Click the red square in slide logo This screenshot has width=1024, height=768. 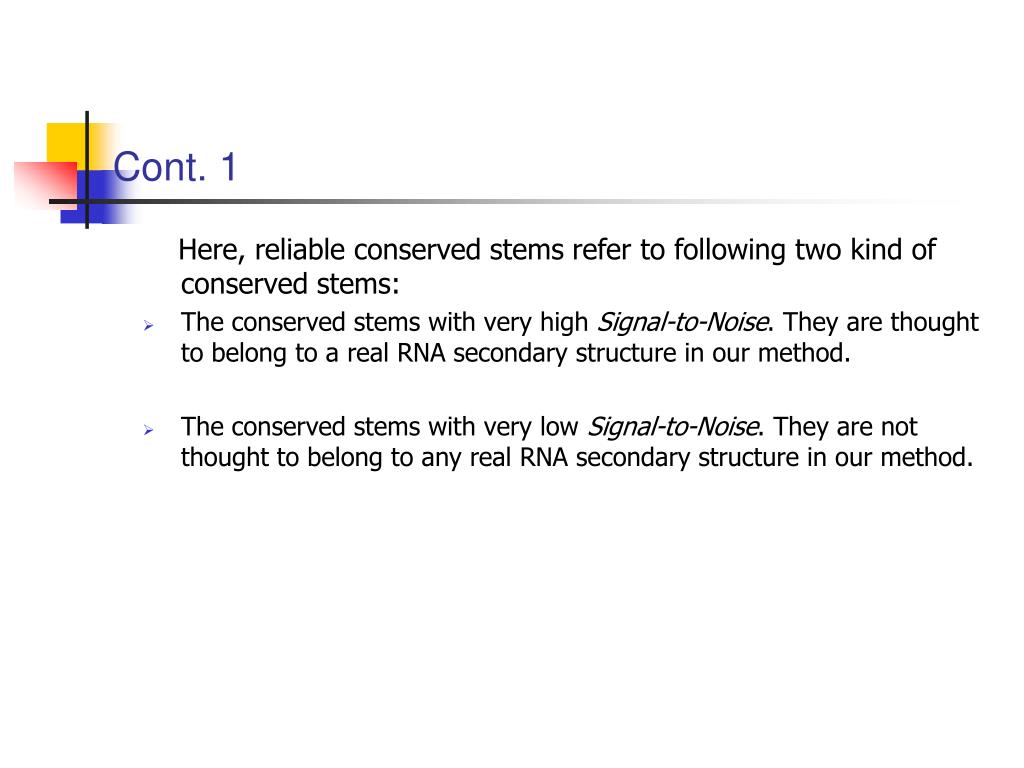click(x=45, y=184)
